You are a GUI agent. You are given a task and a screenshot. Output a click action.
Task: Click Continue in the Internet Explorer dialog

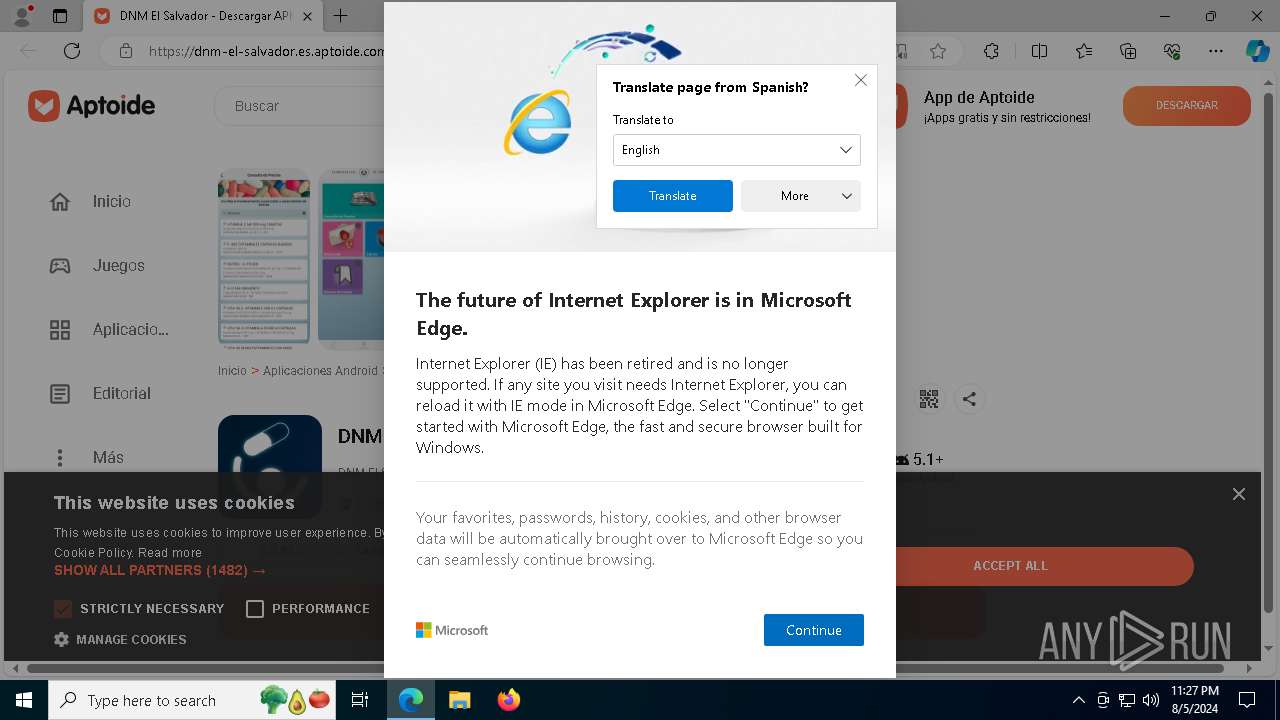click(x=813, y=630)
